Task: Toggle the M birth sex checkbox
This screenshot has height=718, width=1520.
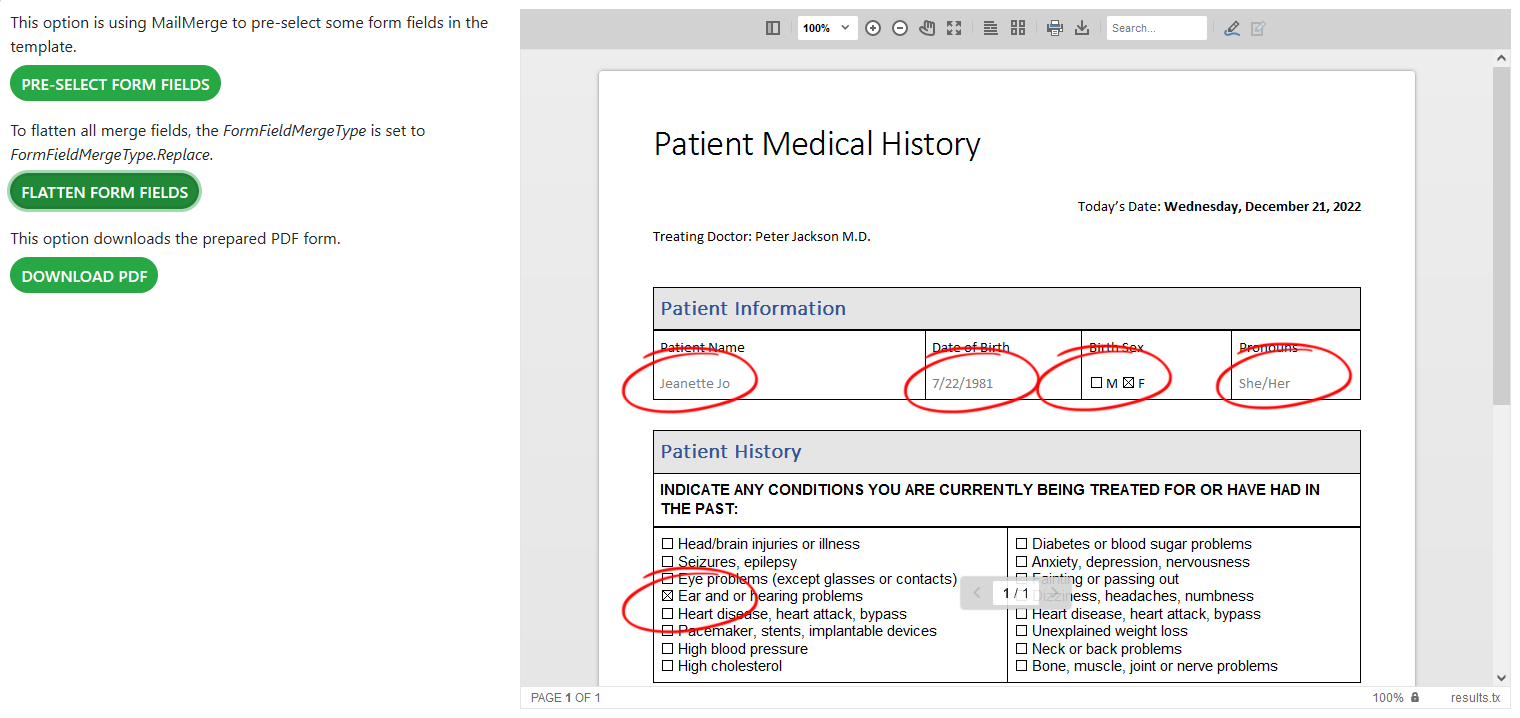Action: point(1096,383)
